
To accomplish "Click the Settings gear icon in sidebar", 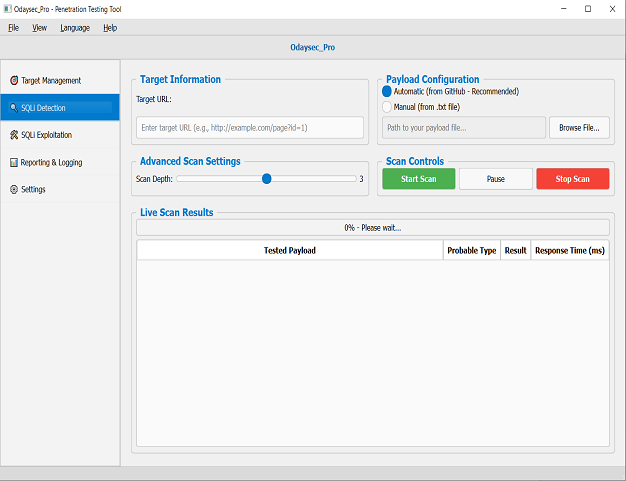I will click(13, 189).
